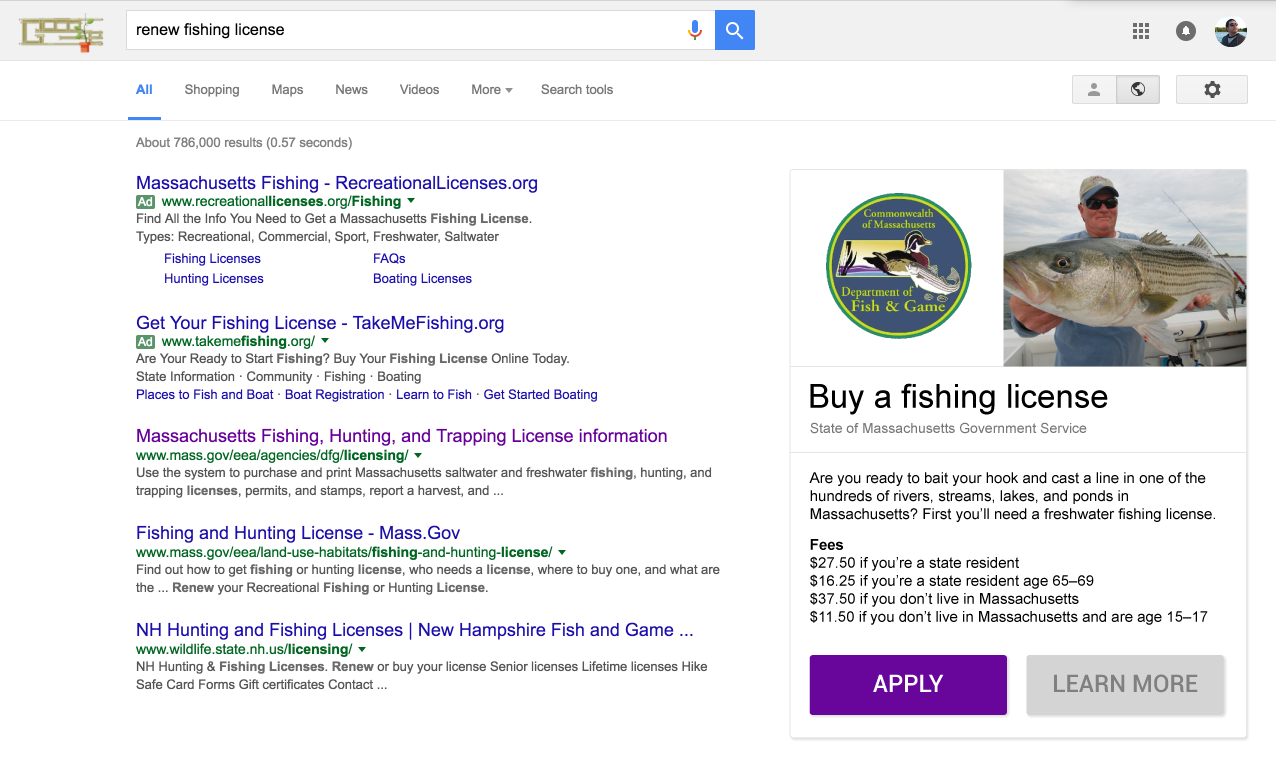1277x768 pixels.
Task: Open the Boat Registration link
Action: pos(335,395)
